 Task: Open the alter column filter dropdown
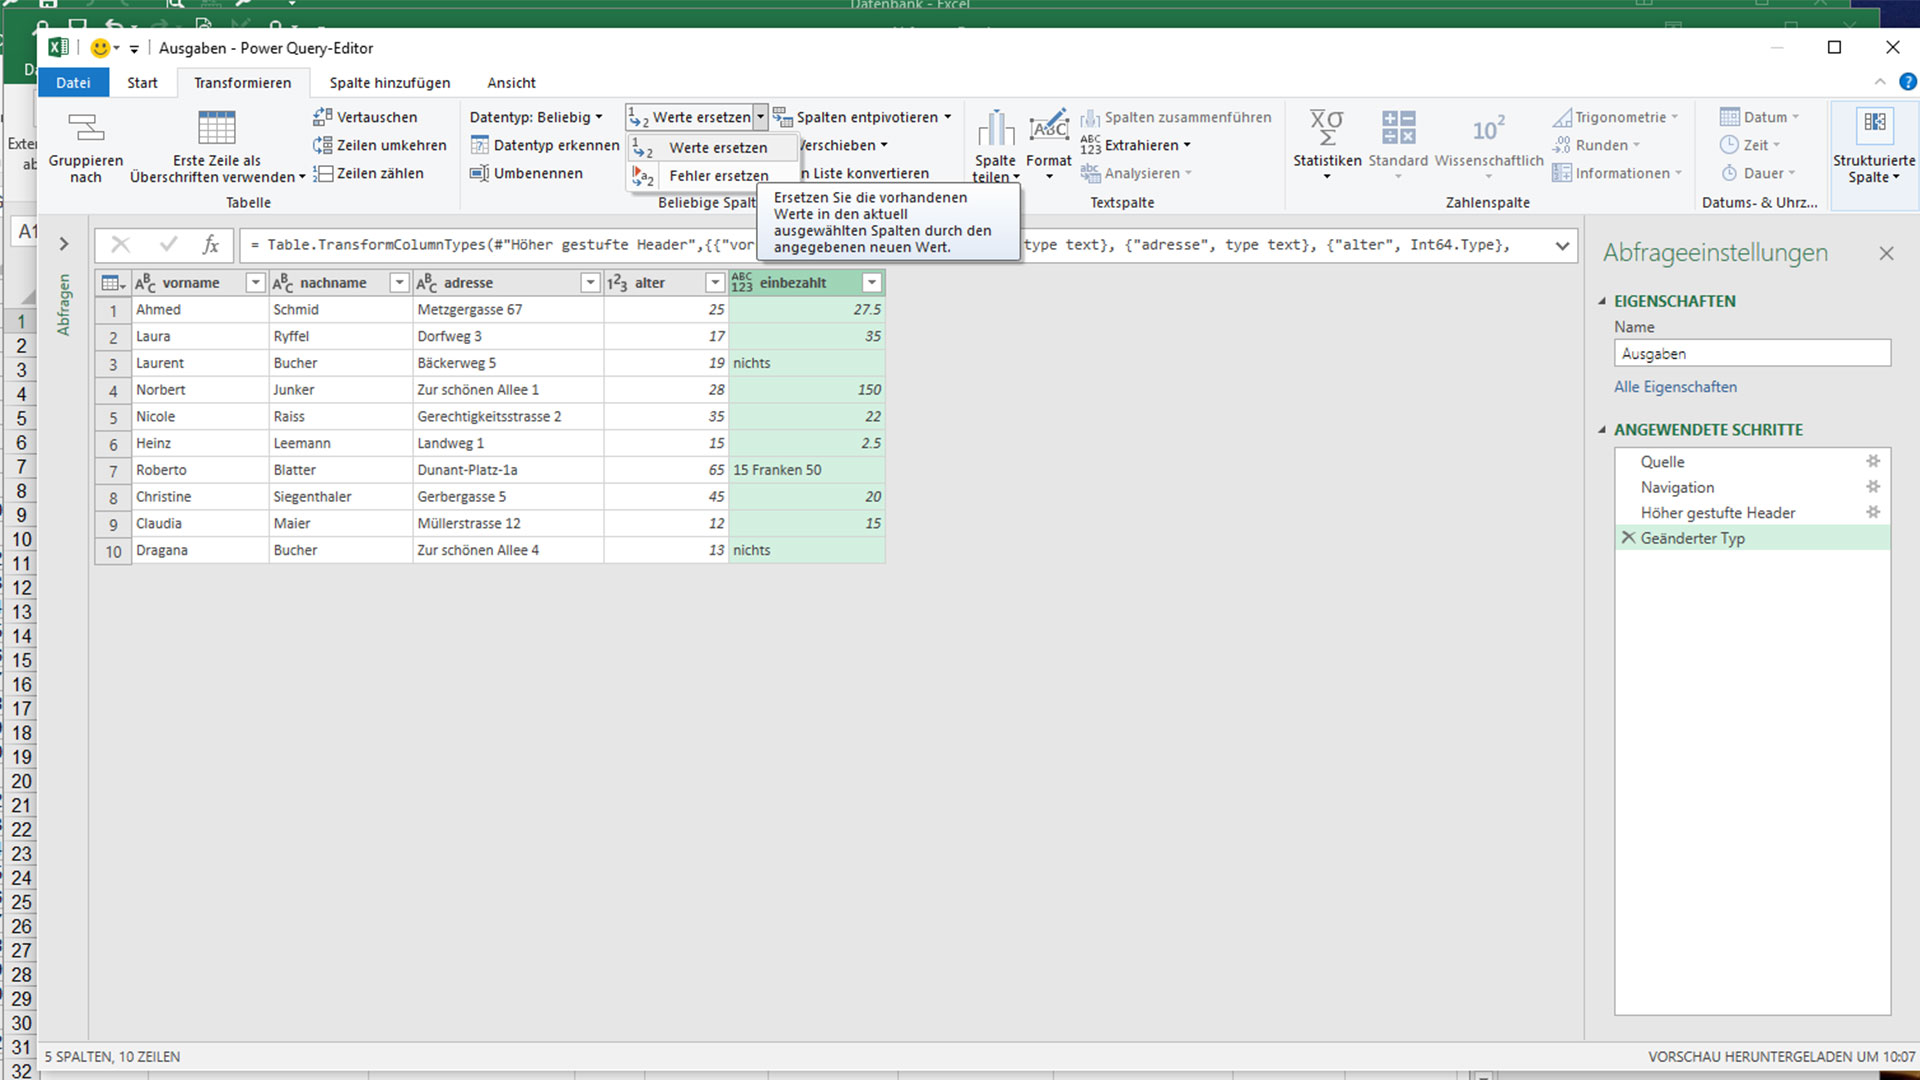coord(714,283)
